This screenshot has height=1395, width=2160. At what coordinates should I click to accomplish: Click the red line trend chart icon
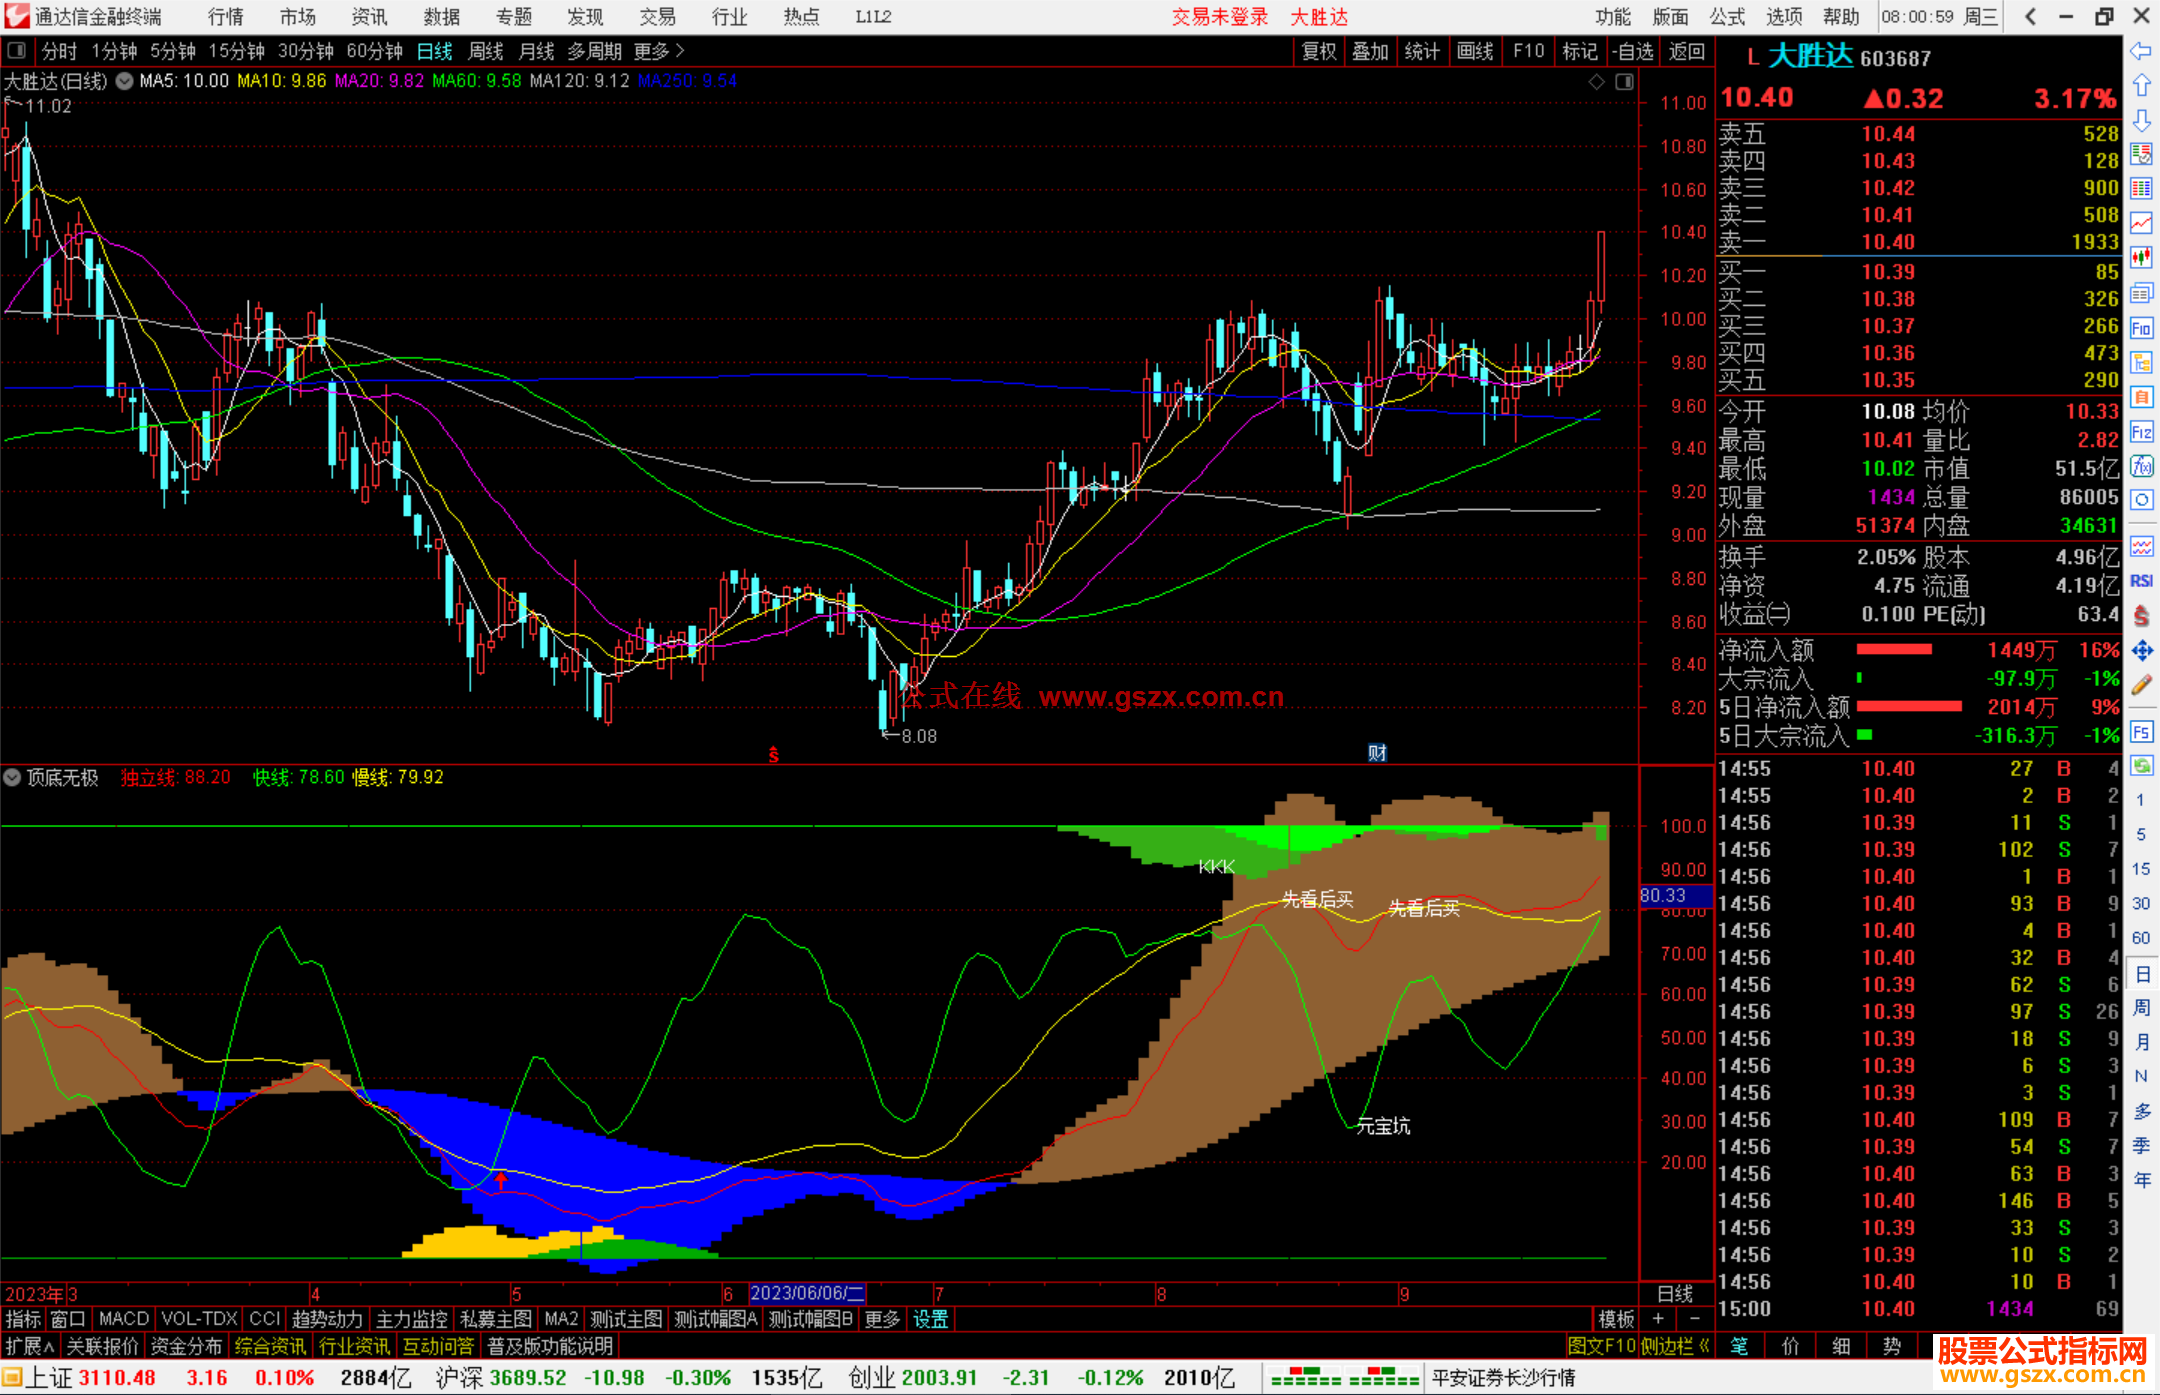click(x=2141, y=223)
